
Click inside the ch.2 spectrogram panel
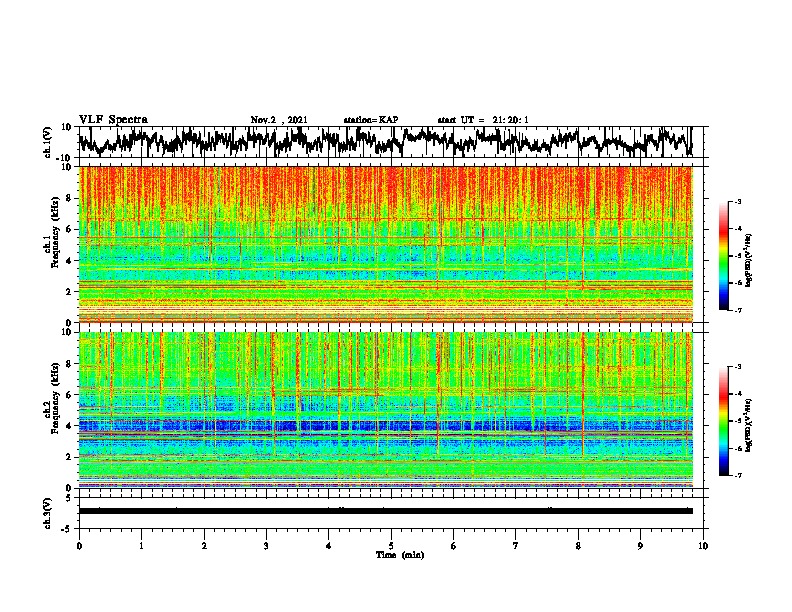385,410
